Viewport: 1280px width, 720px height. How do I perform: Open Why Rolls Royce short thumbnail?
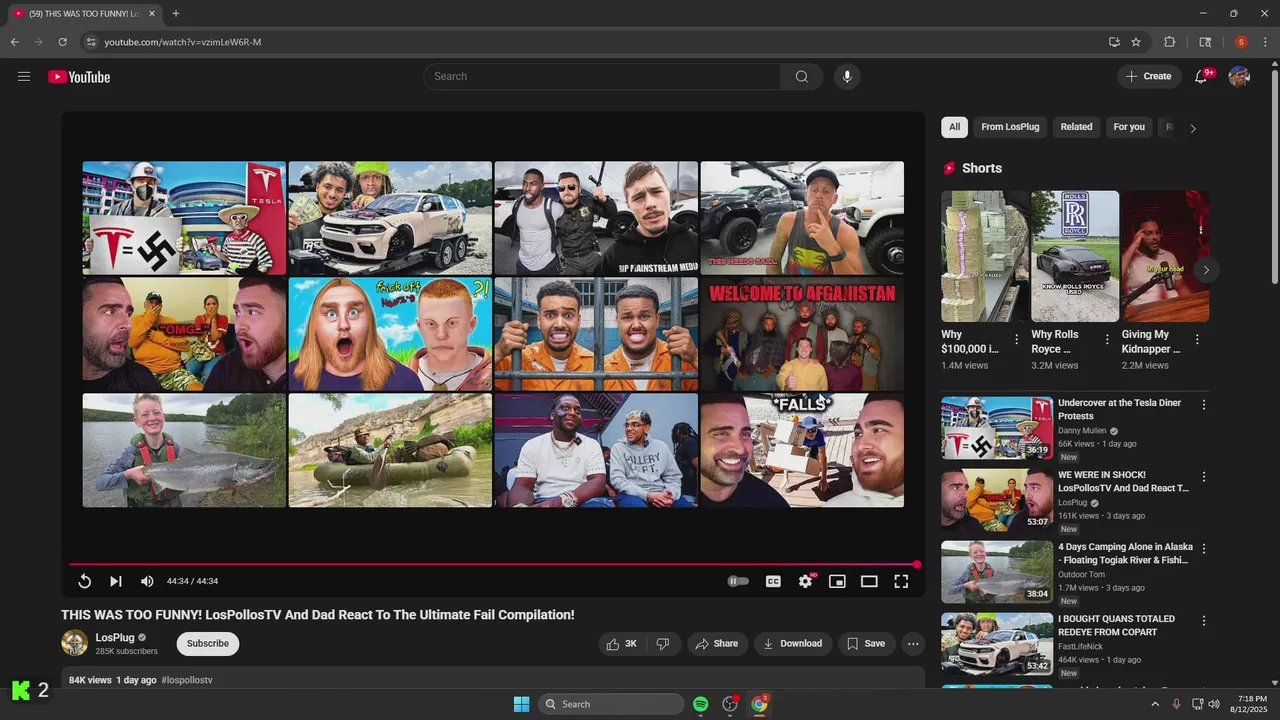(1075, 256)
